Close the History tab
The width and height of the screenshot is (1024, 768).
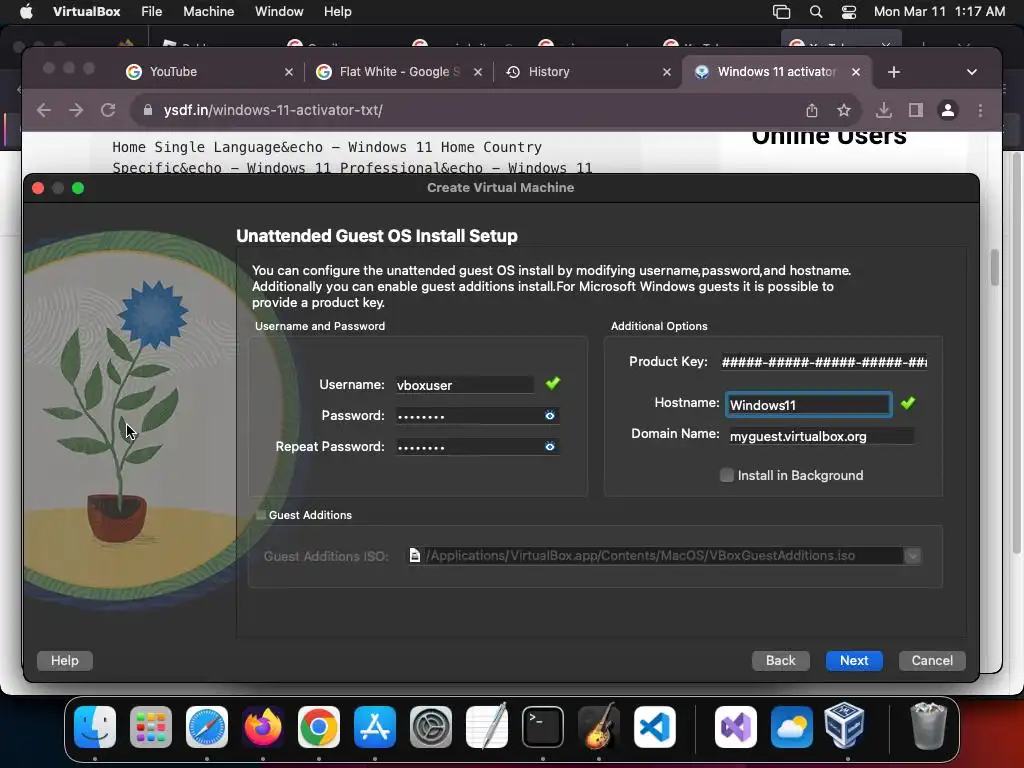tap(667, 72)
